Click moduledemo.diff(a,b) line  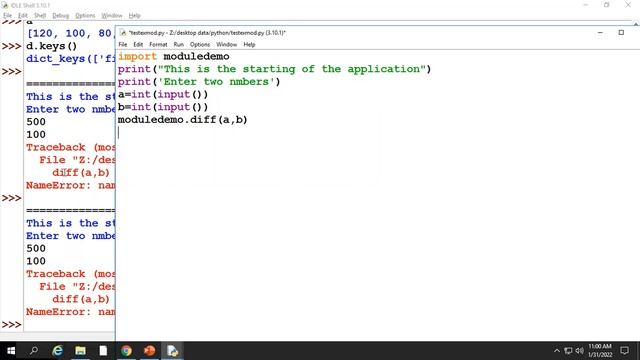click(x=182, y=120)
